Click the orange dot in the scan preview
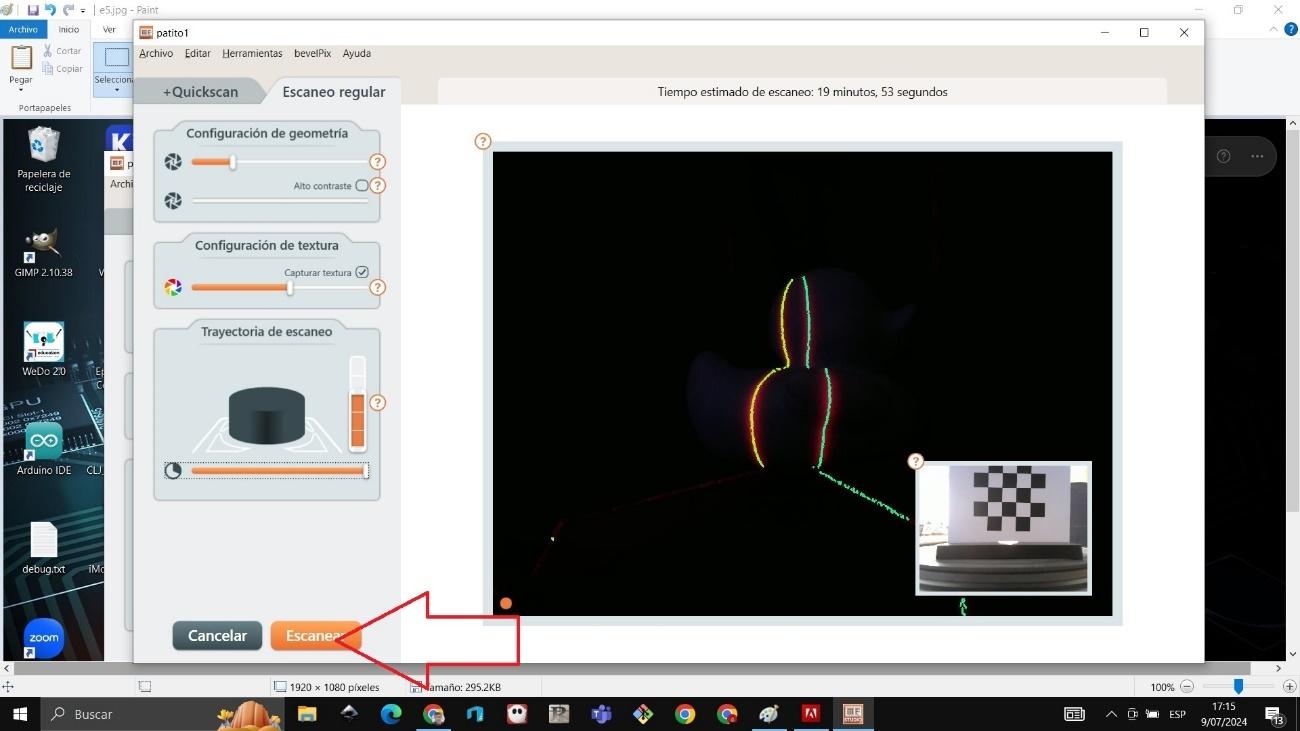Screen dimensions: 1300x731 coord(506,603)
